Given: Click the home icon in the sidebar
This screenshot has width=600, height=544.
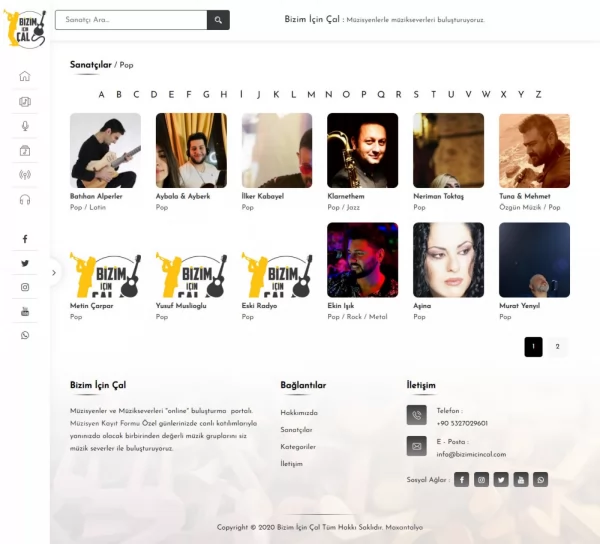Looking at the screenshot, I should 24,76.
